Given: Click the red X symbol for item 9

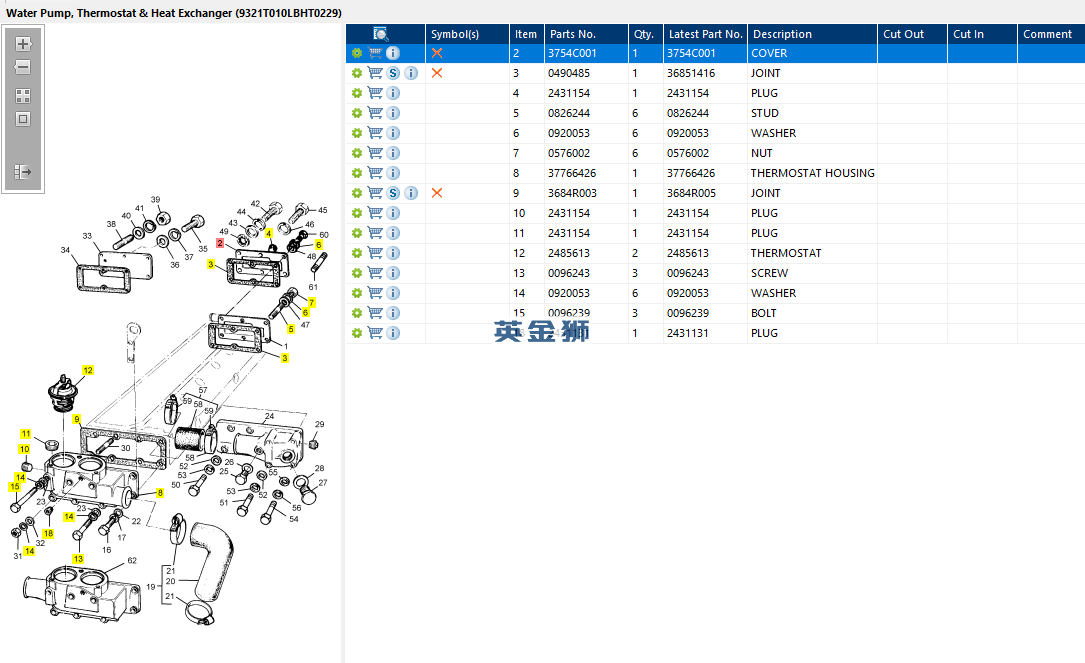Looking at the screenshot, I should (437, 193).
